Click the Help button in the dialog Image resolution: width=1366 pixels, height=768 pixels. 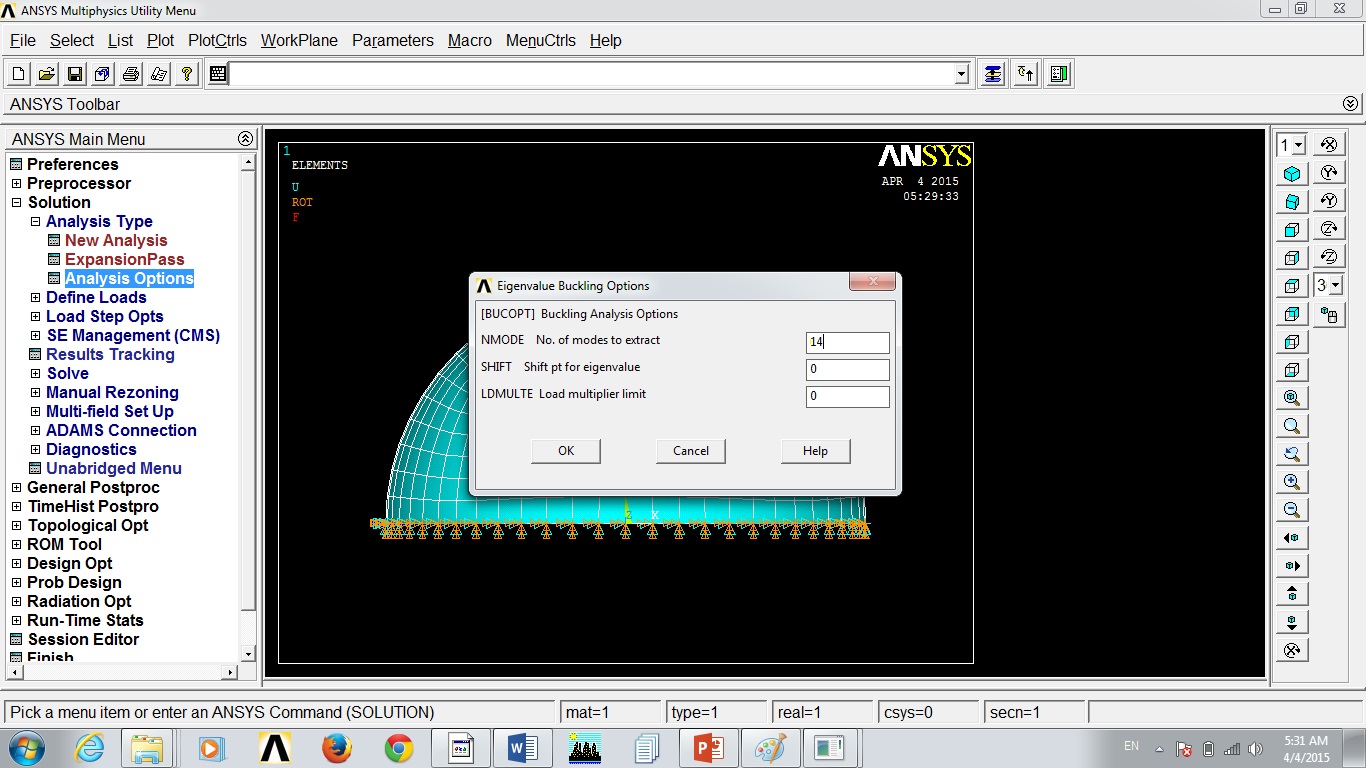(x=816, y=451)
